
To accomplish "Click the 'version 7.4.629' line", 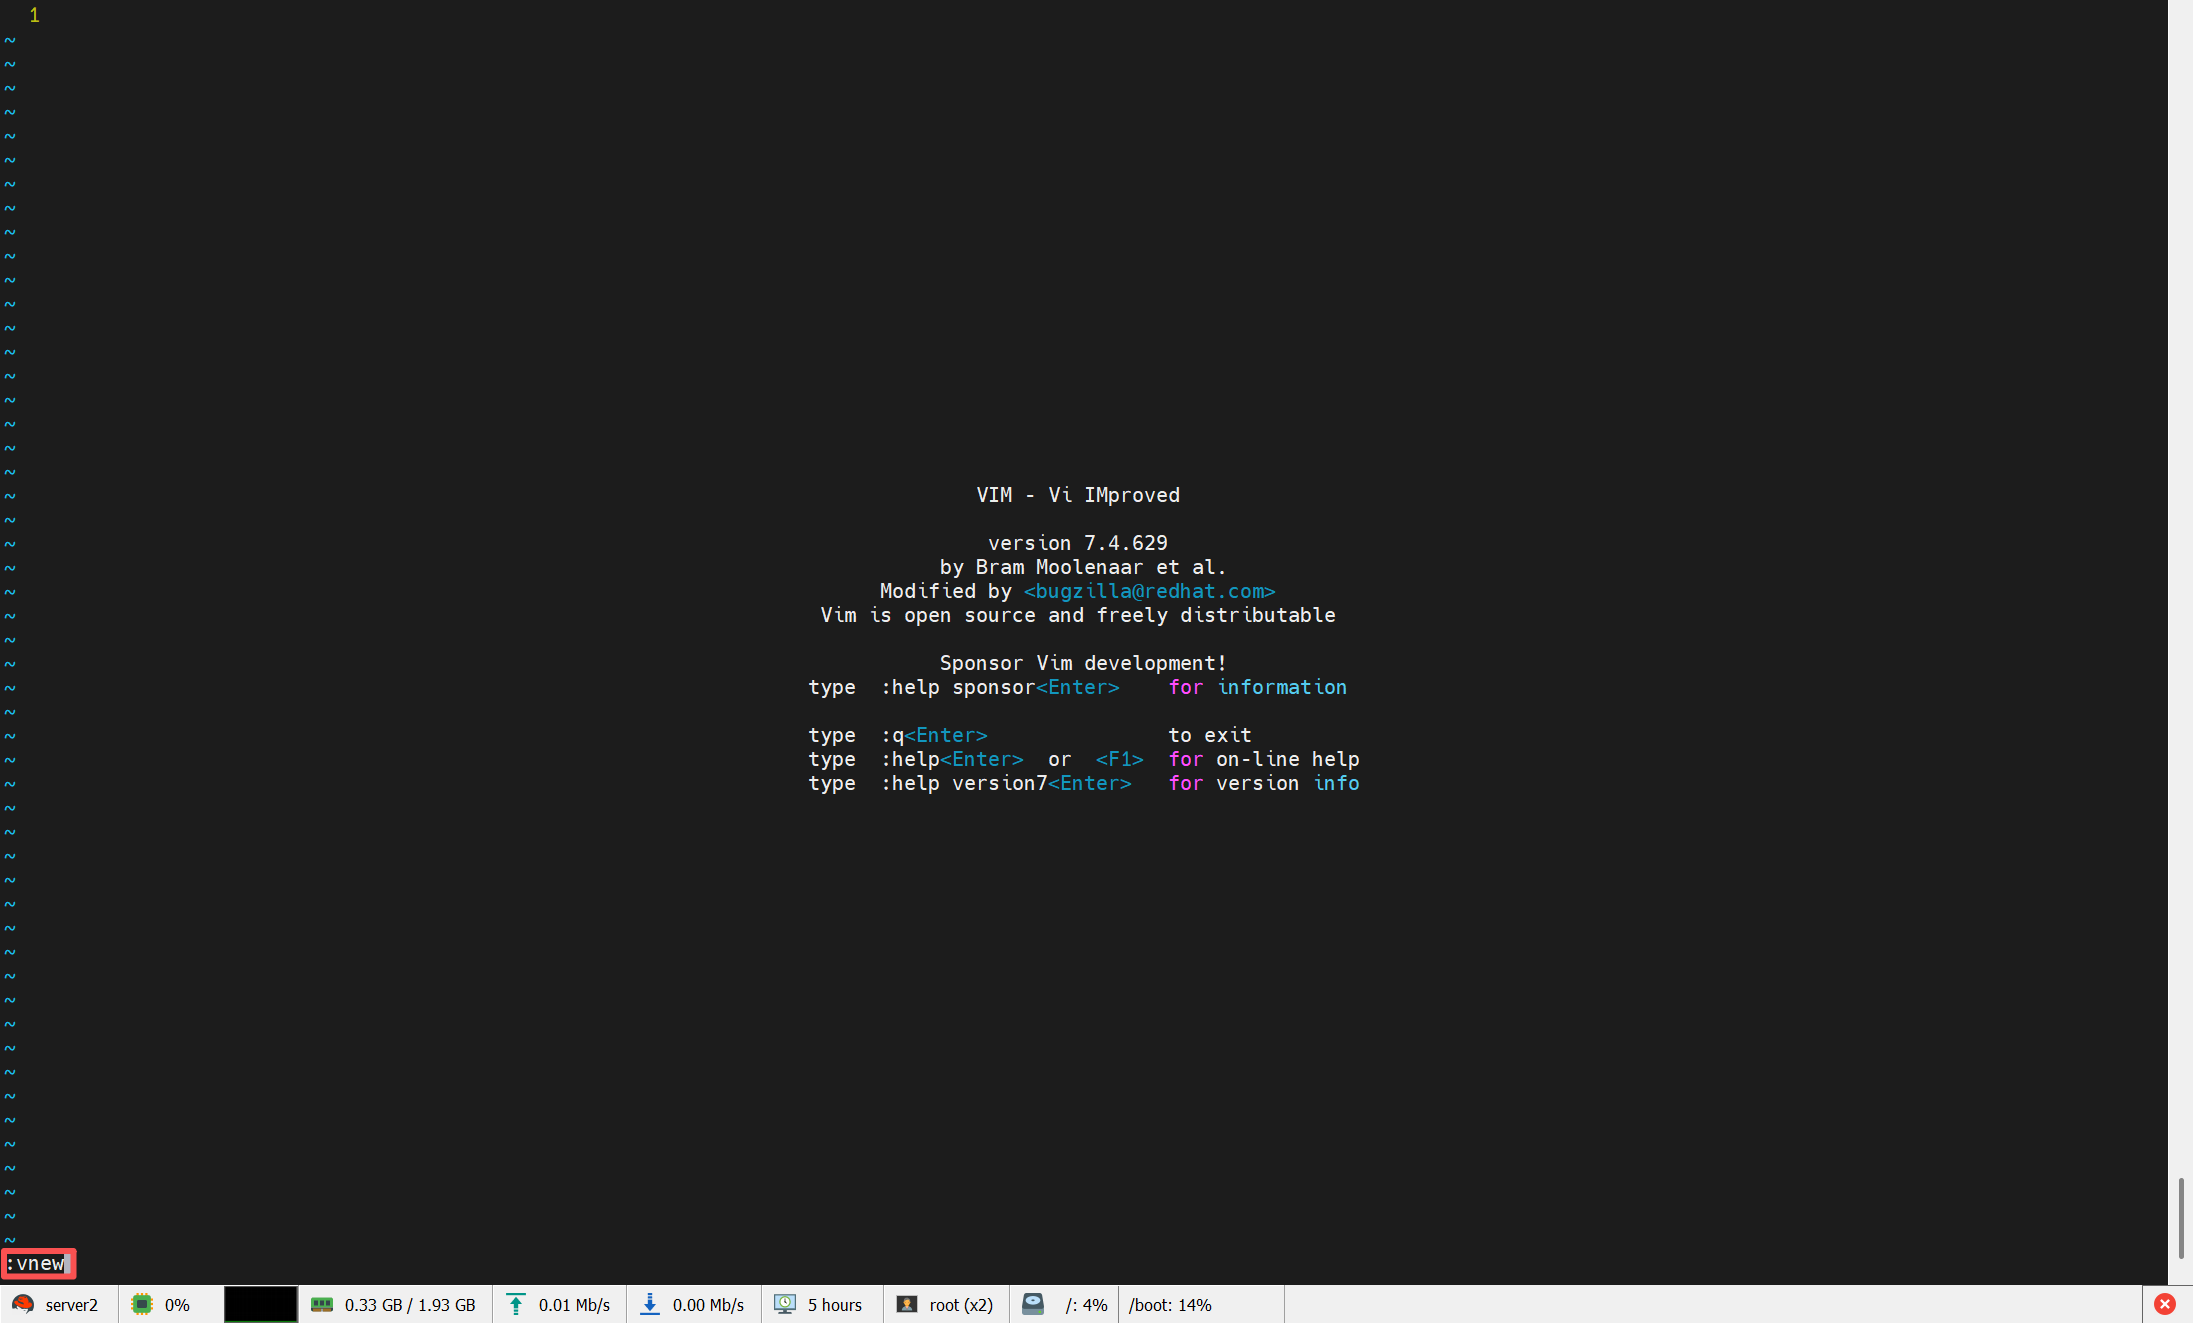I will 1078,543.
